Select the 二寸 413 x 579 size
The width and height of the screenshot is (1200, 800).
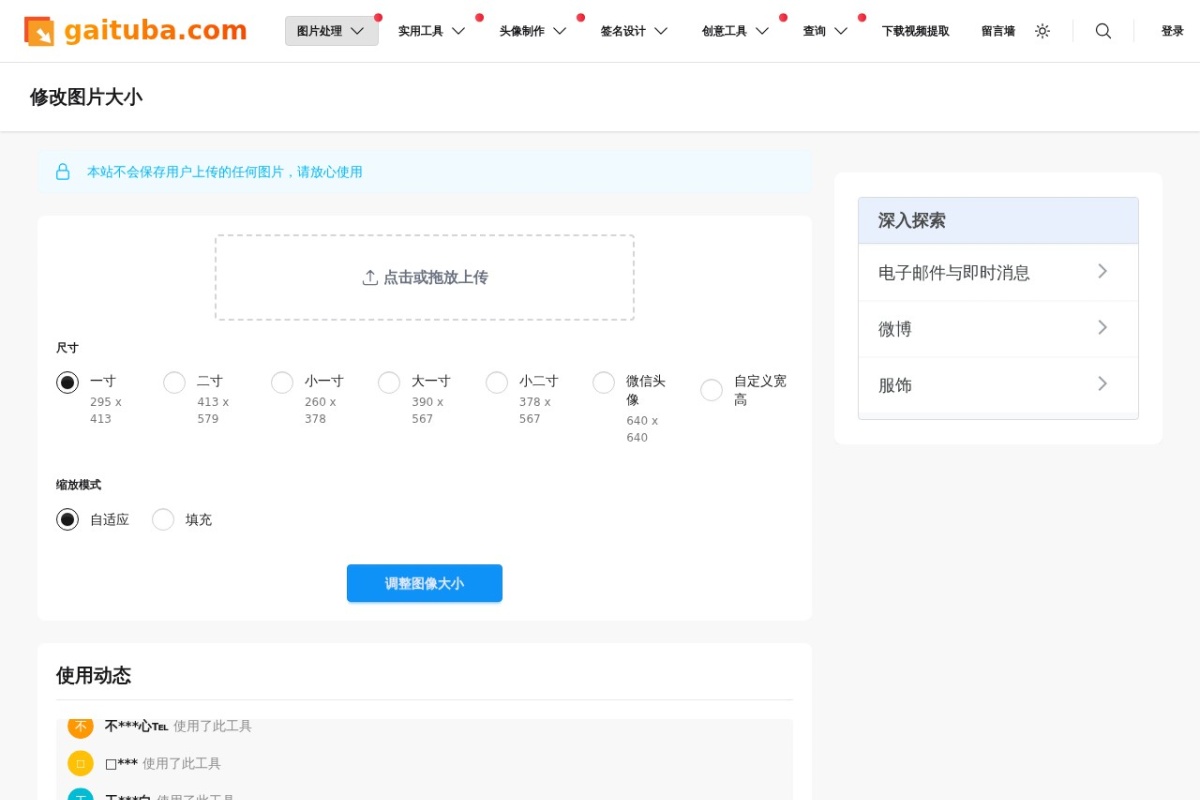(174, 382)
